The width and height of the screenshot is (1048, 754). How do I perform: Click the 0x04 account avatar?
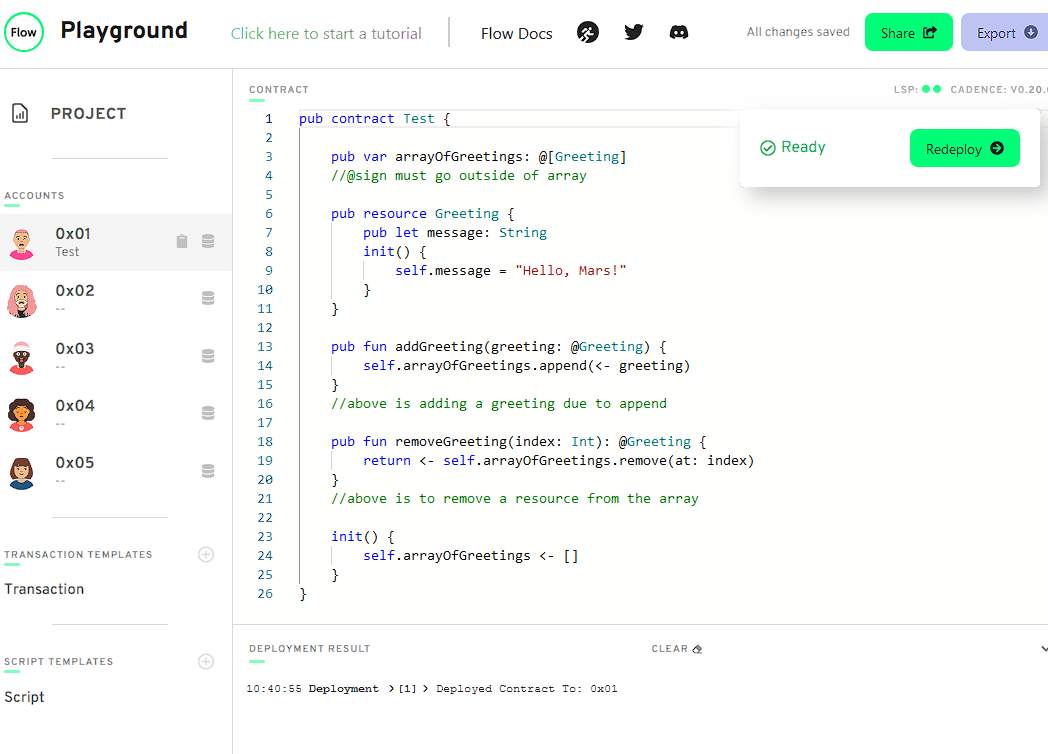(x=21, y=415)
